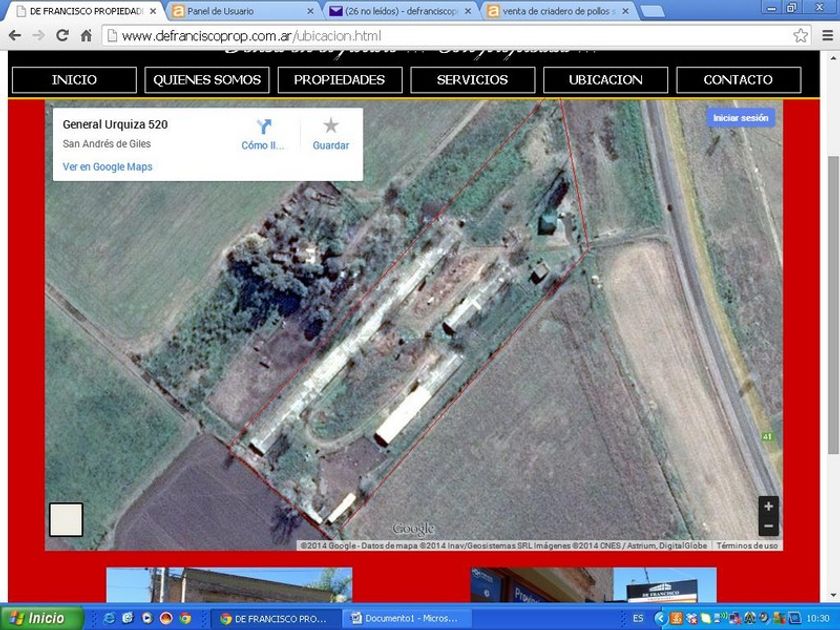Viewport: 840px width, 630px height.
Task: Open Chrome hamburger menu
Action: click(827, 36)
